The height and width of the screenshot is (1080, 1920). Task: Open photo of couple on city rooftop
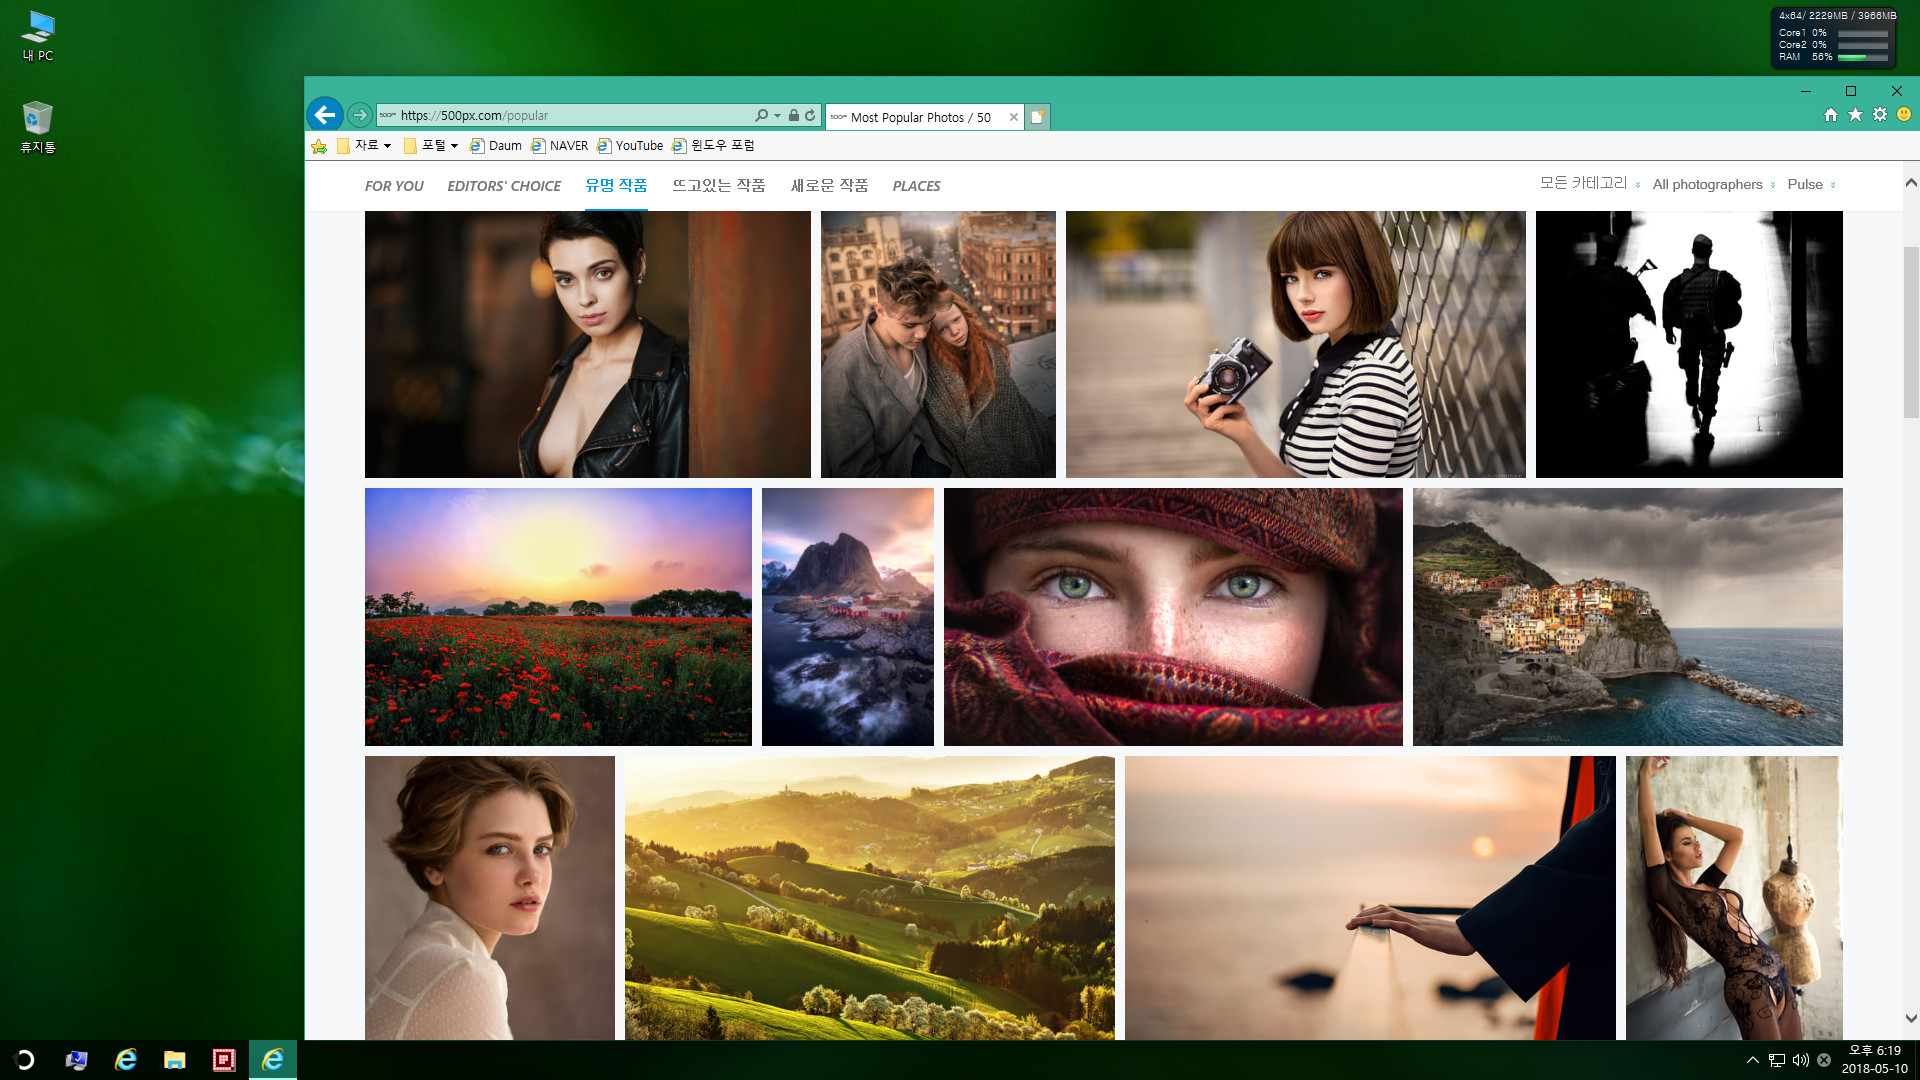coord(938,344)
